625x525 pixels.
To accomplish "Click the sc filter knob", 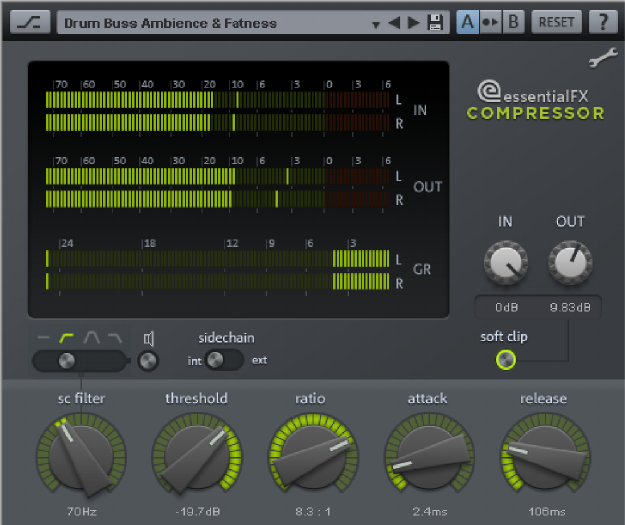I will 81,455.
